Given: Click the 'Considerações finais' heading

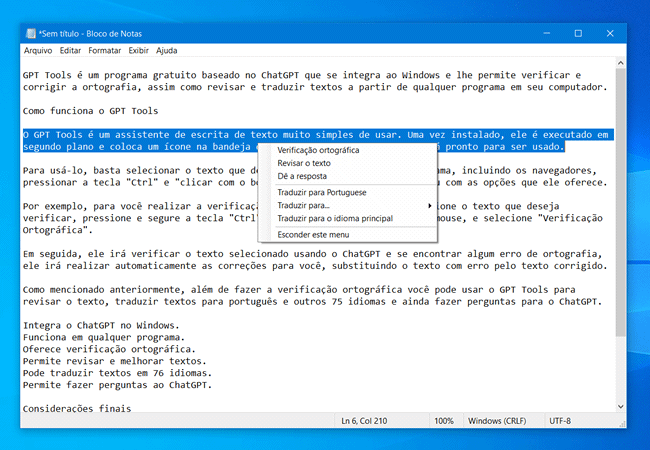Looking at the screenshot, I should pos(77,409).
